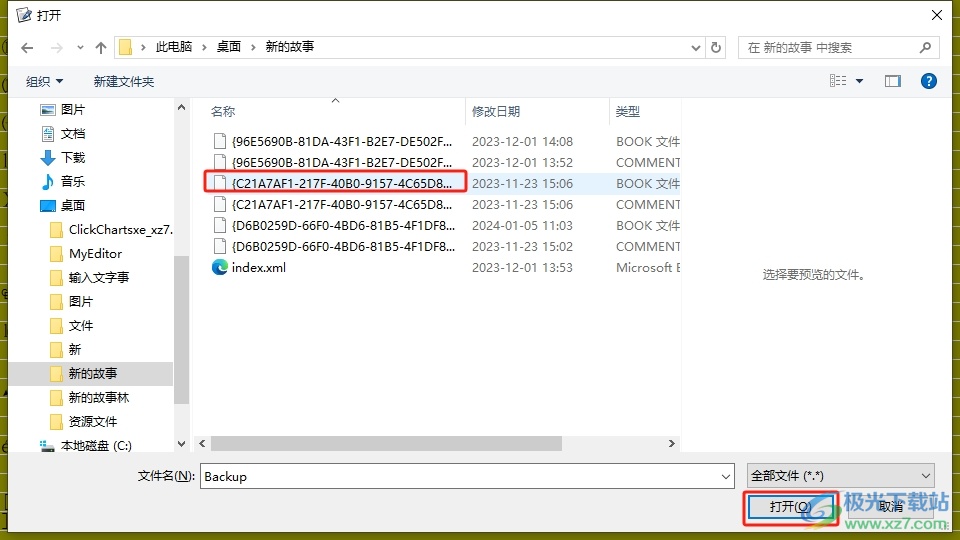Open 图片 folder under desktop tree
960x540 pixels.
click(71, 301)
